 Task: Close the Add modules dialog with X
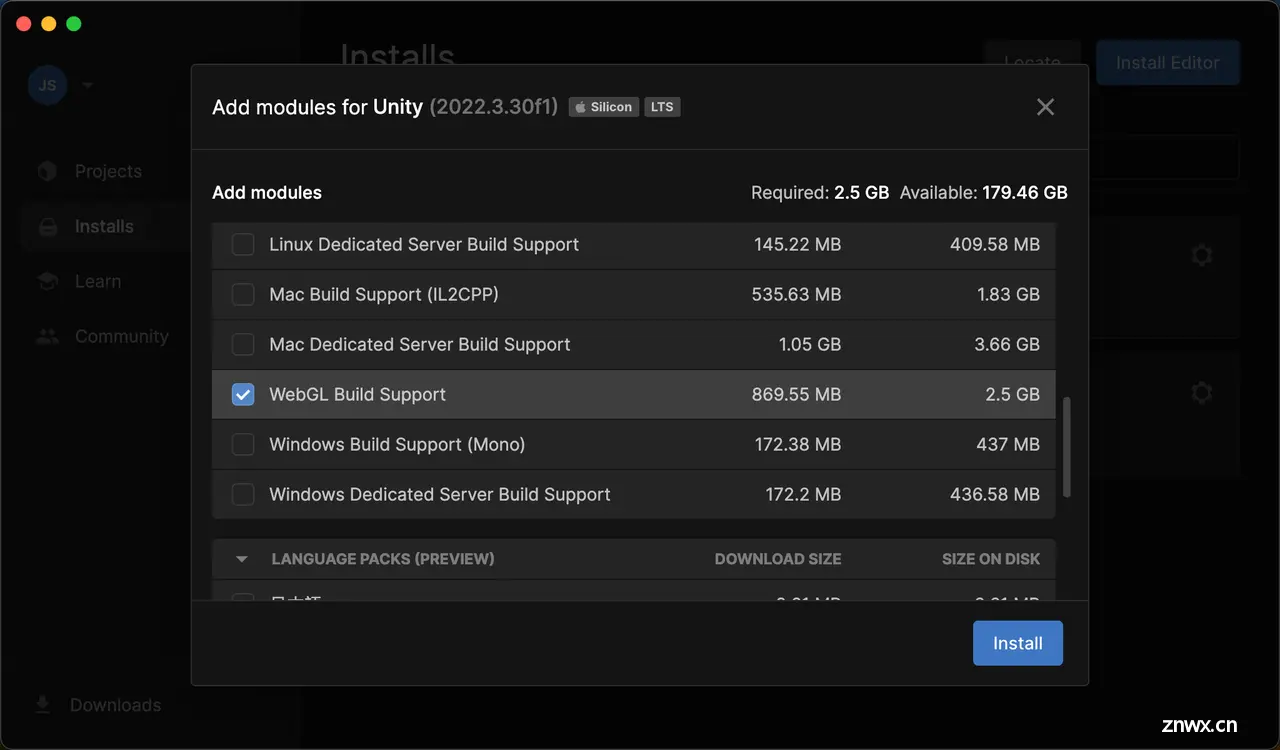tap(1045, 107)
